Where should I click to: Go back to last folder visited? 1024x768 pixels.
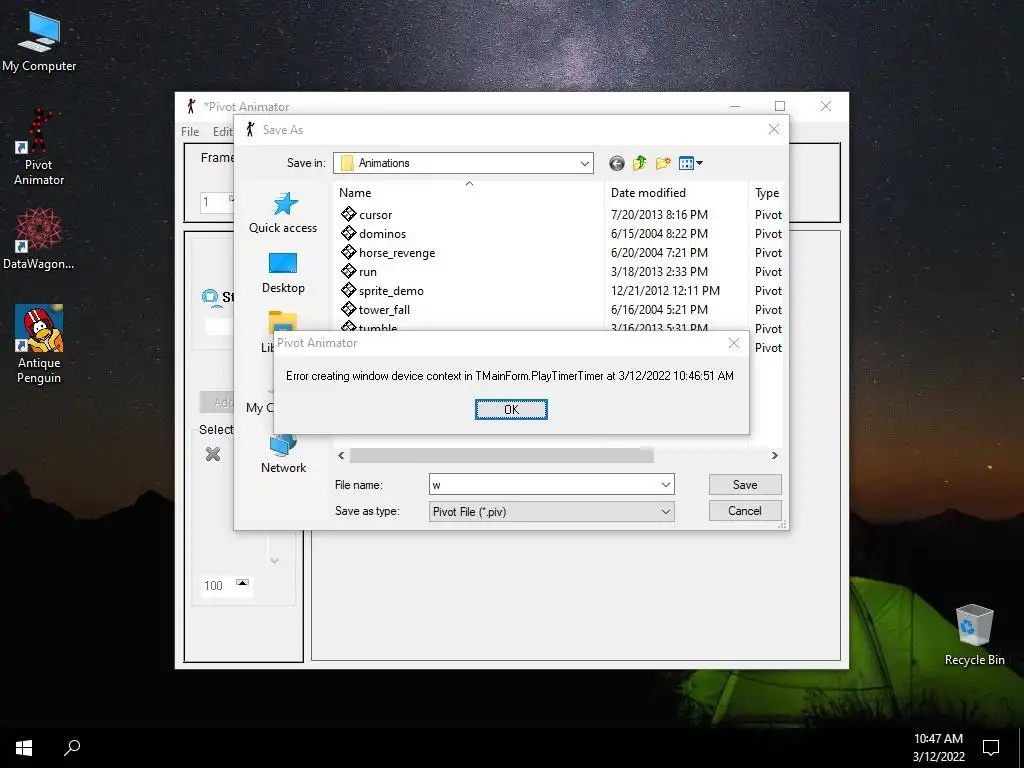pos(616,163)
